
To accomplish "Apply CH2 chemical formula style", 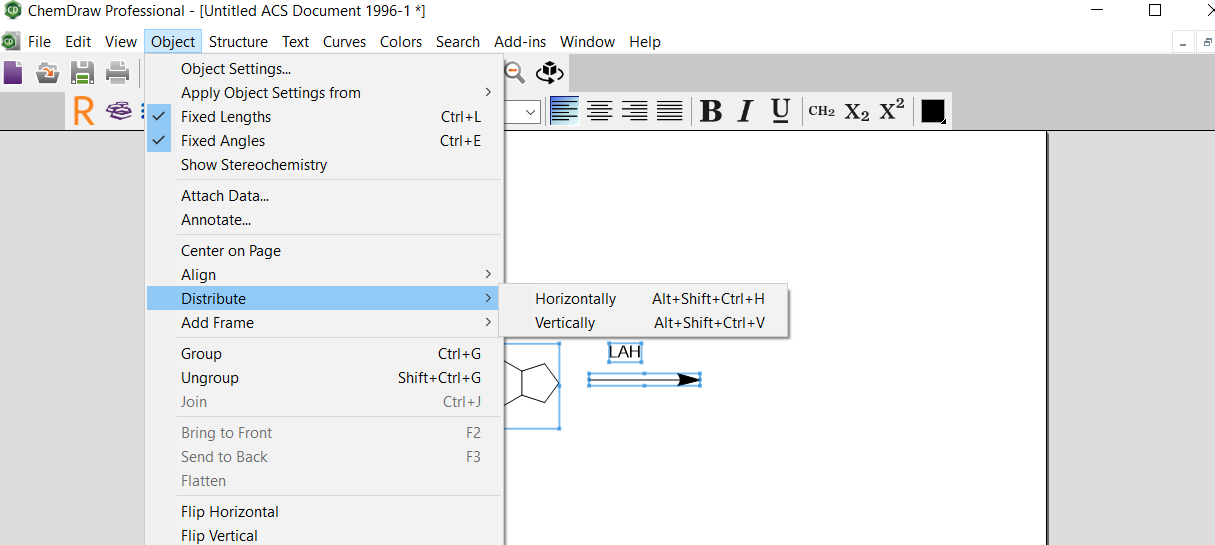I will [822, 111].
